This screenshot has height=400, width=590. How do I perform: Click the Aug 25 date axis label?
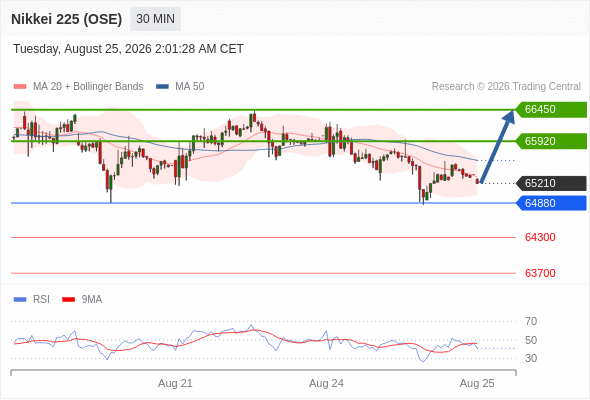coord(477,383)
